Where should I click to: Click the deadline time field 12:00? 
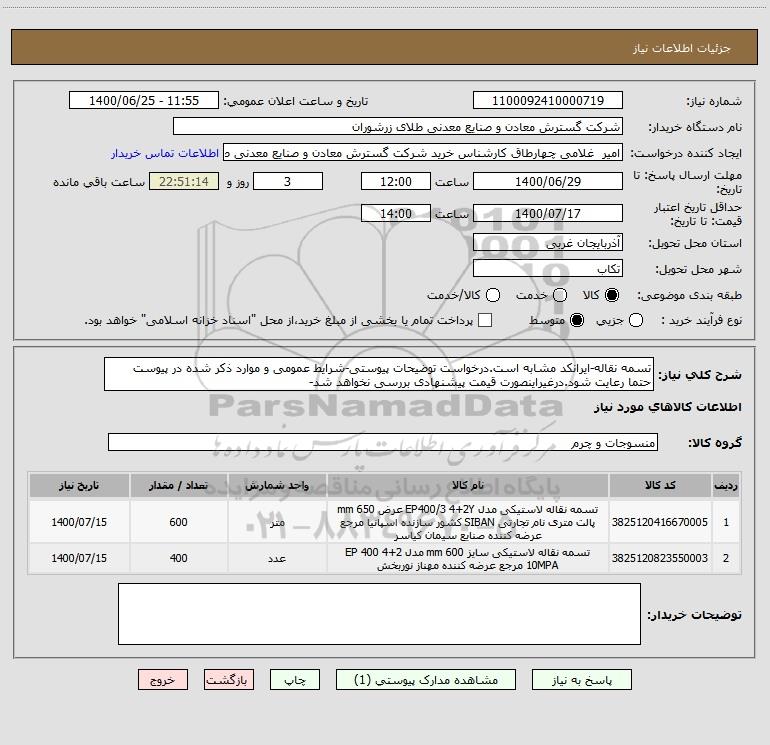point(396,181)
